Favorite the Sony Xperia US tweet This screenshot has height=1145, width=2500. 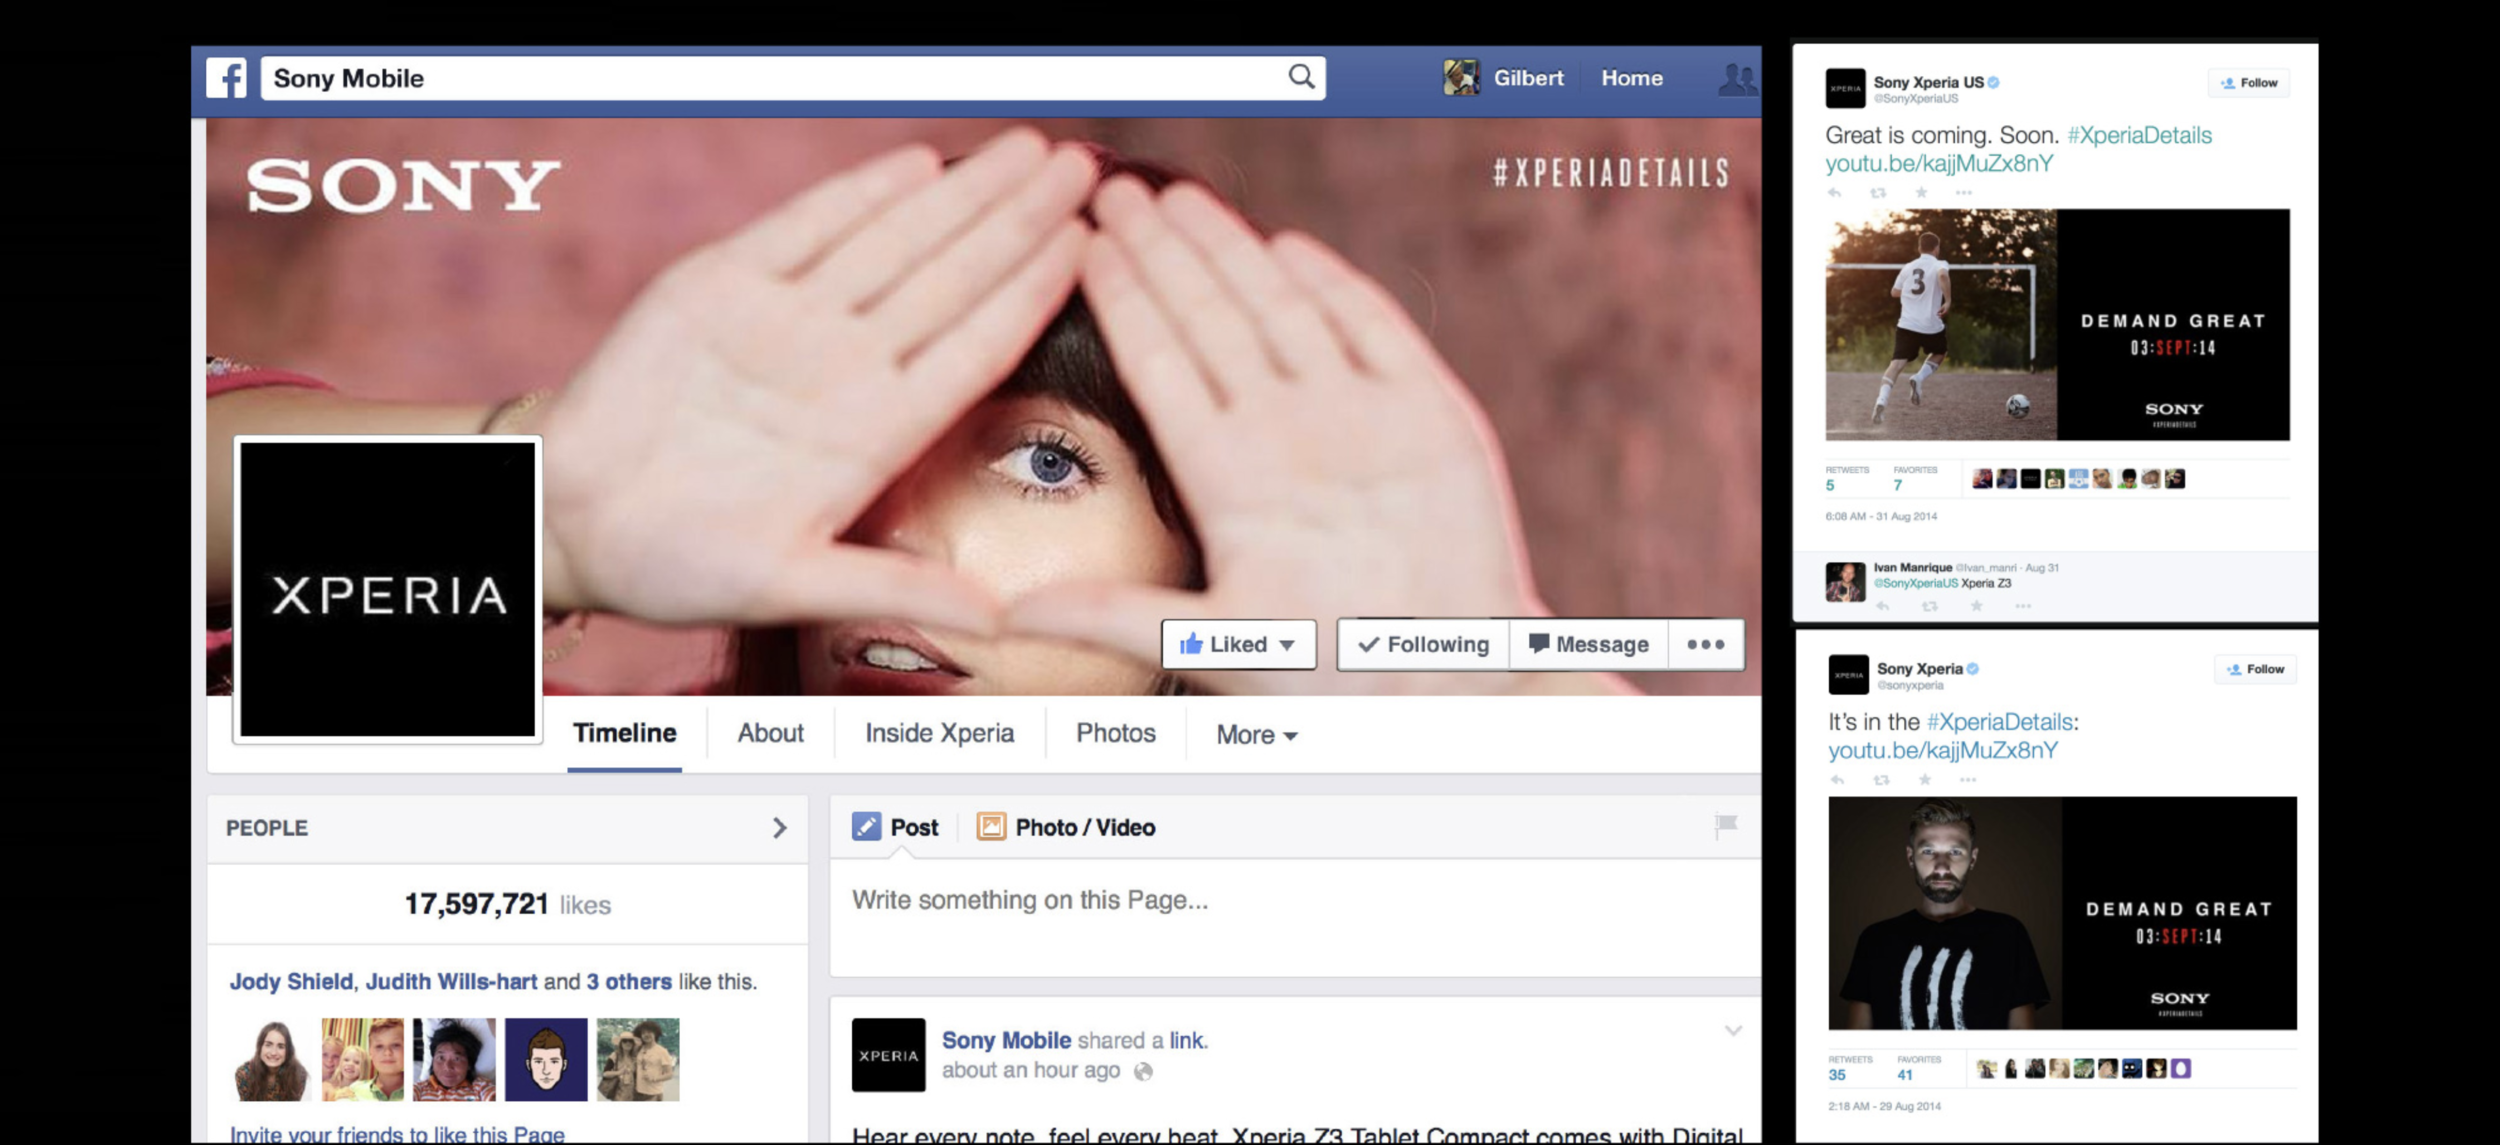coord(1921,193)
